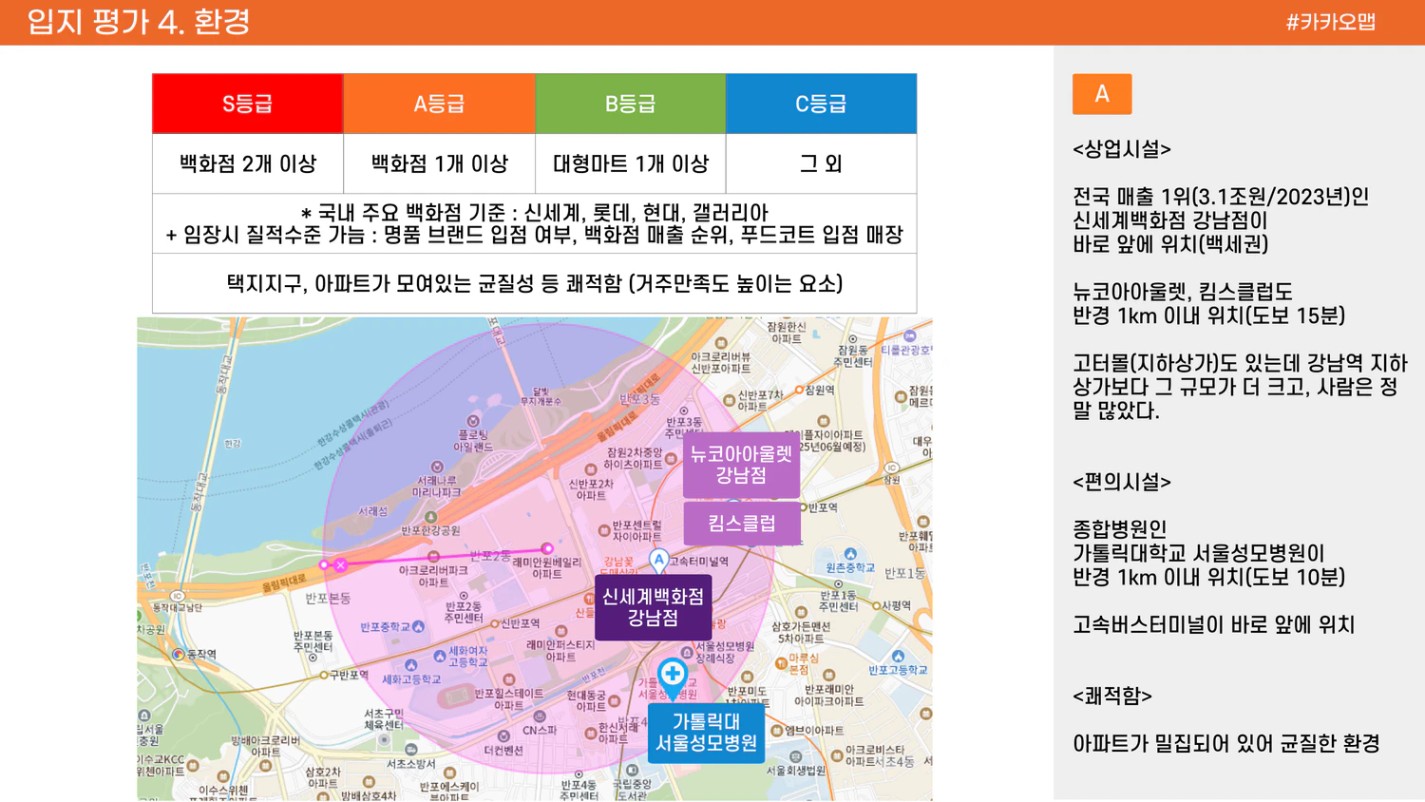Click the '<상업시설>' heading
Image resolution: width=1425 pixels, height=802 pixels.
[x=1122, y=149]
